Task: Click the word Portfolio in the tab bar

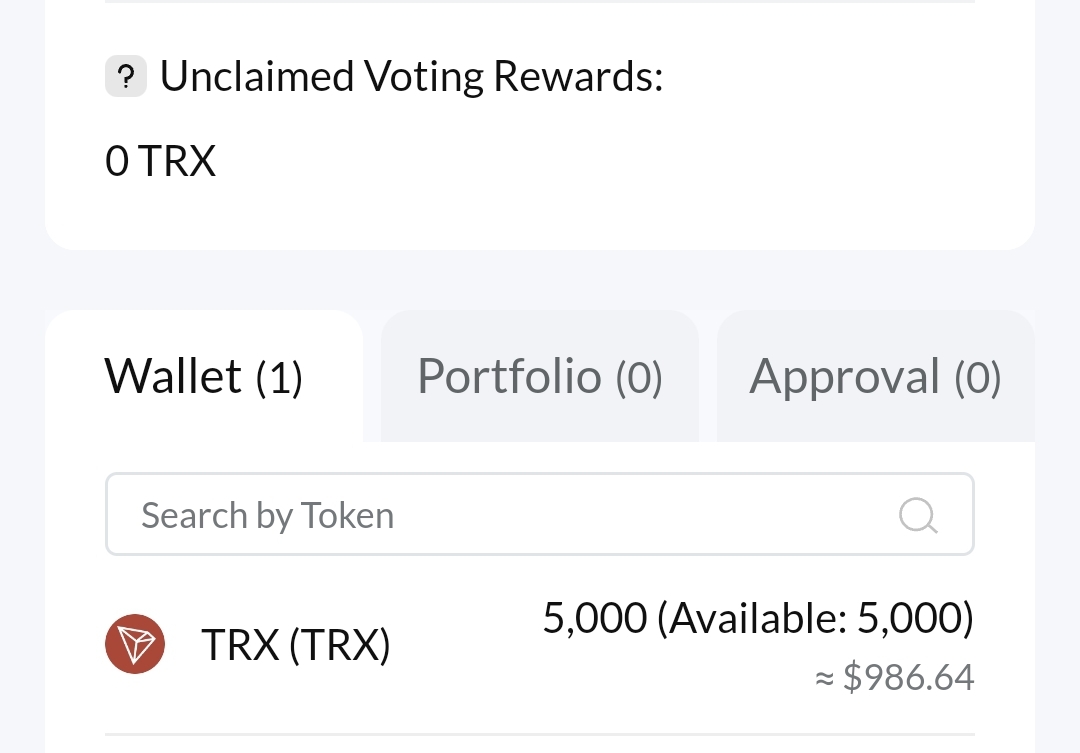Action: [x=509, y=377]
